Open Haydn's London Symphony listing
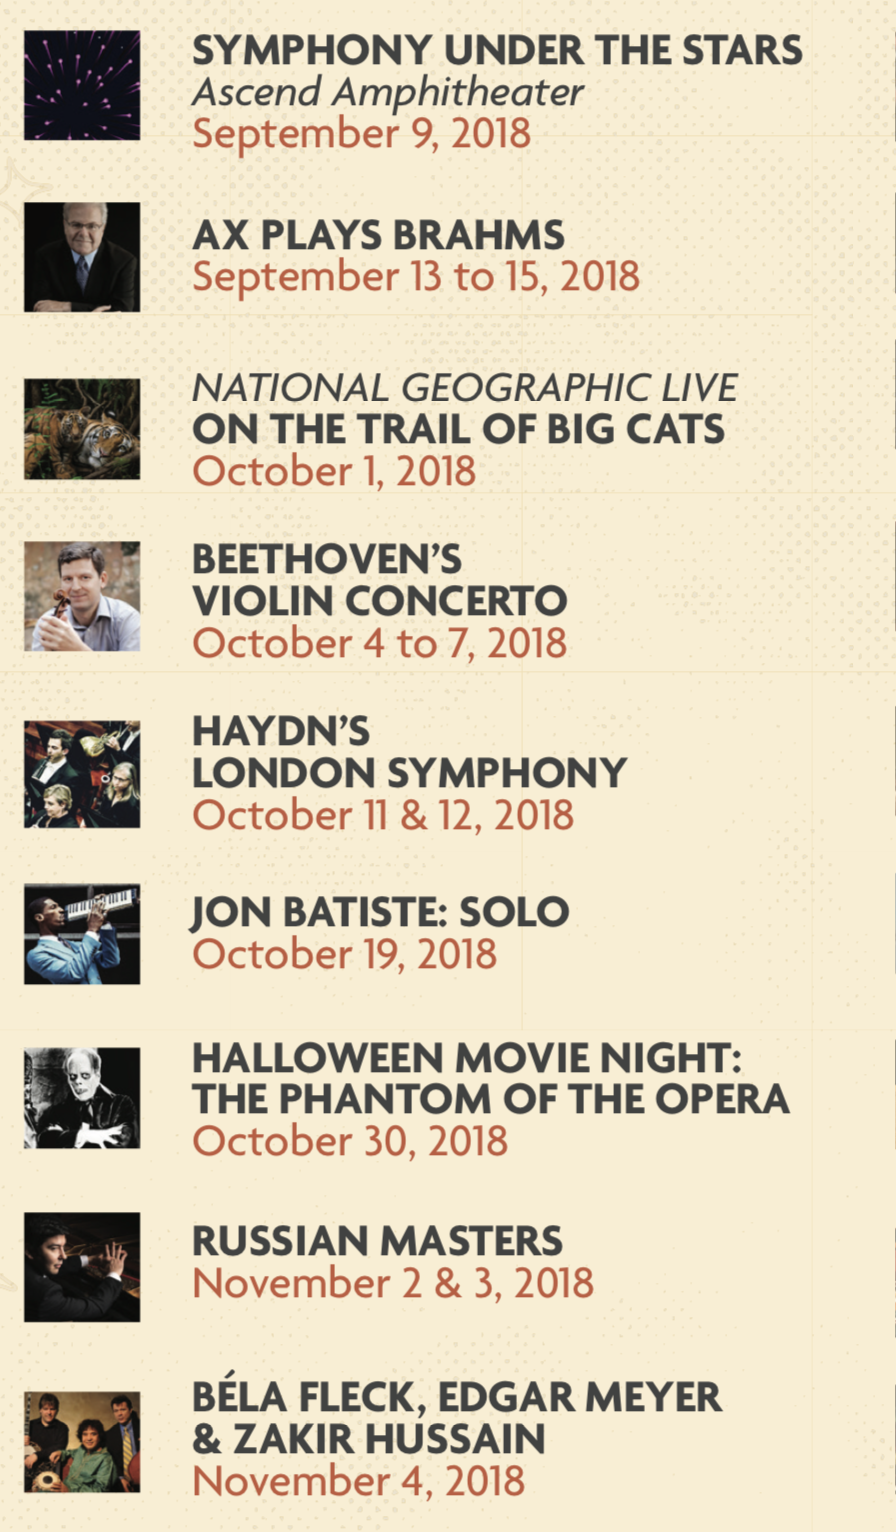Viewport: 896px width, 1532px height. click(409, 752)
